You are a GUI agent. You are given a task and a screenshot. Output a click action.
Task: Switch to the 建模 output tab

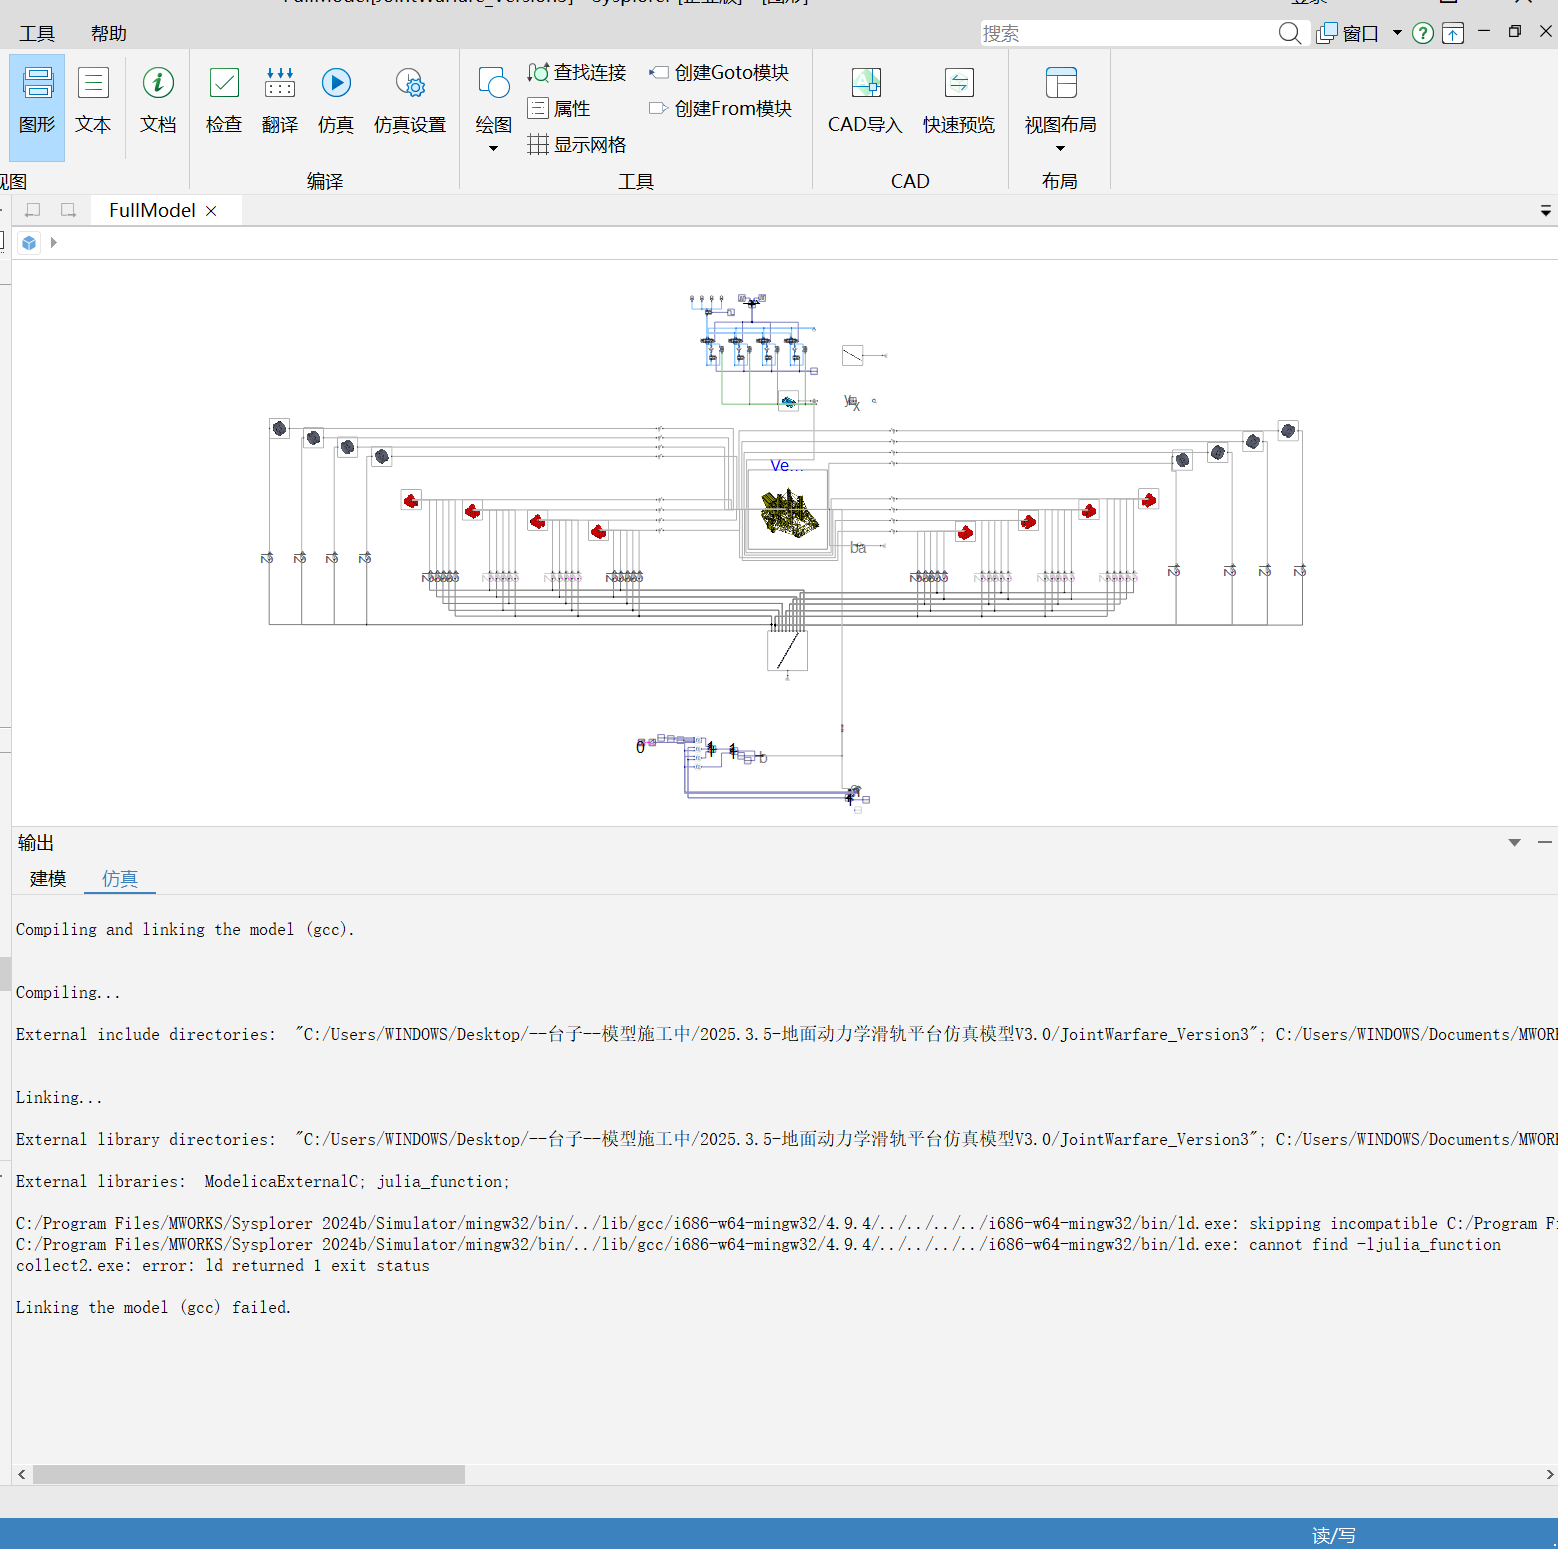pyautogui.click(x=48, y=879)
